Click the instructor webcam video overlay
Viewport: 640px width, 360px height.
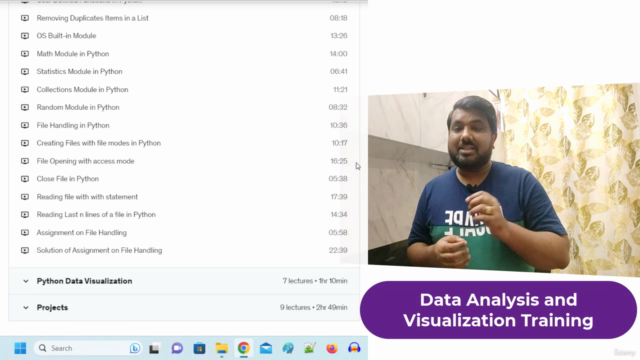pyautogui.click(x=504, y=180)
